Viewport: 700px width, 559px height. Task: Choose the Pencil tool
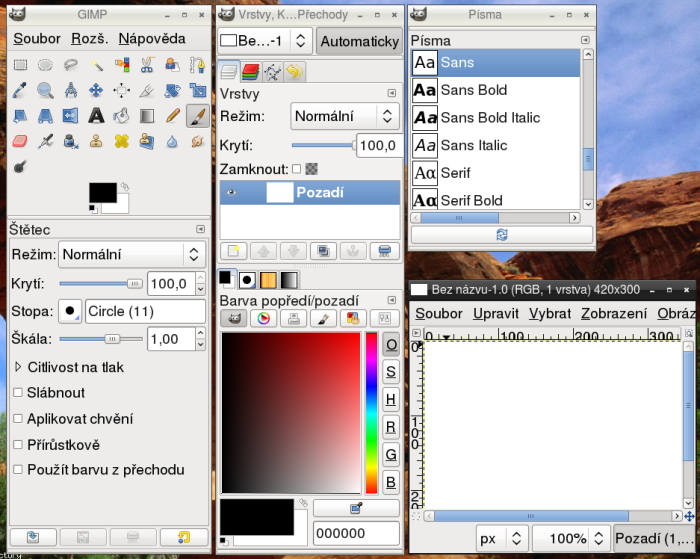click(172, 116)
